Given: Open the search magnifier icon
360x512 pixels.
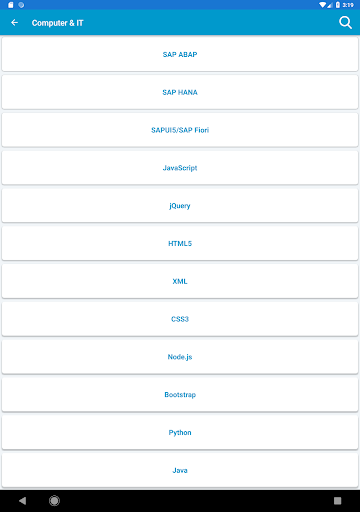Looking at the screenshot, I should [x=345, y=23].
